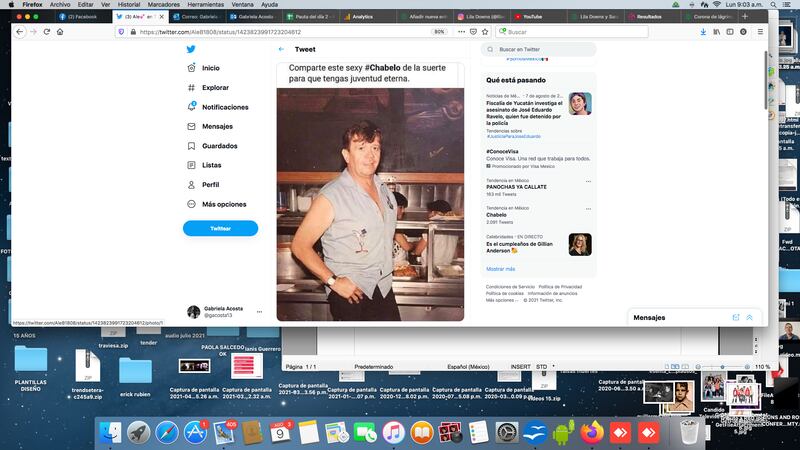
Task: Click the Firefox back navigation arrow
Action: pyautogui.click(x=20, y=32)
